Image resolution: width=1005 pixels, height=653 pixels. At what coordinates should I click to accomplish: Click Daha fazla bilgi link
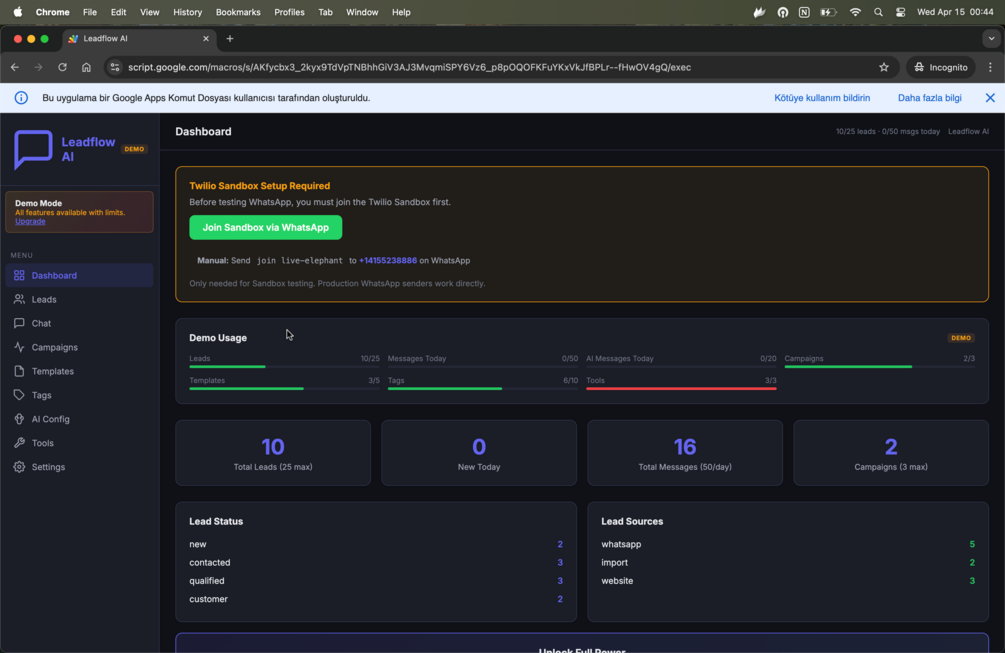point(929,98)
